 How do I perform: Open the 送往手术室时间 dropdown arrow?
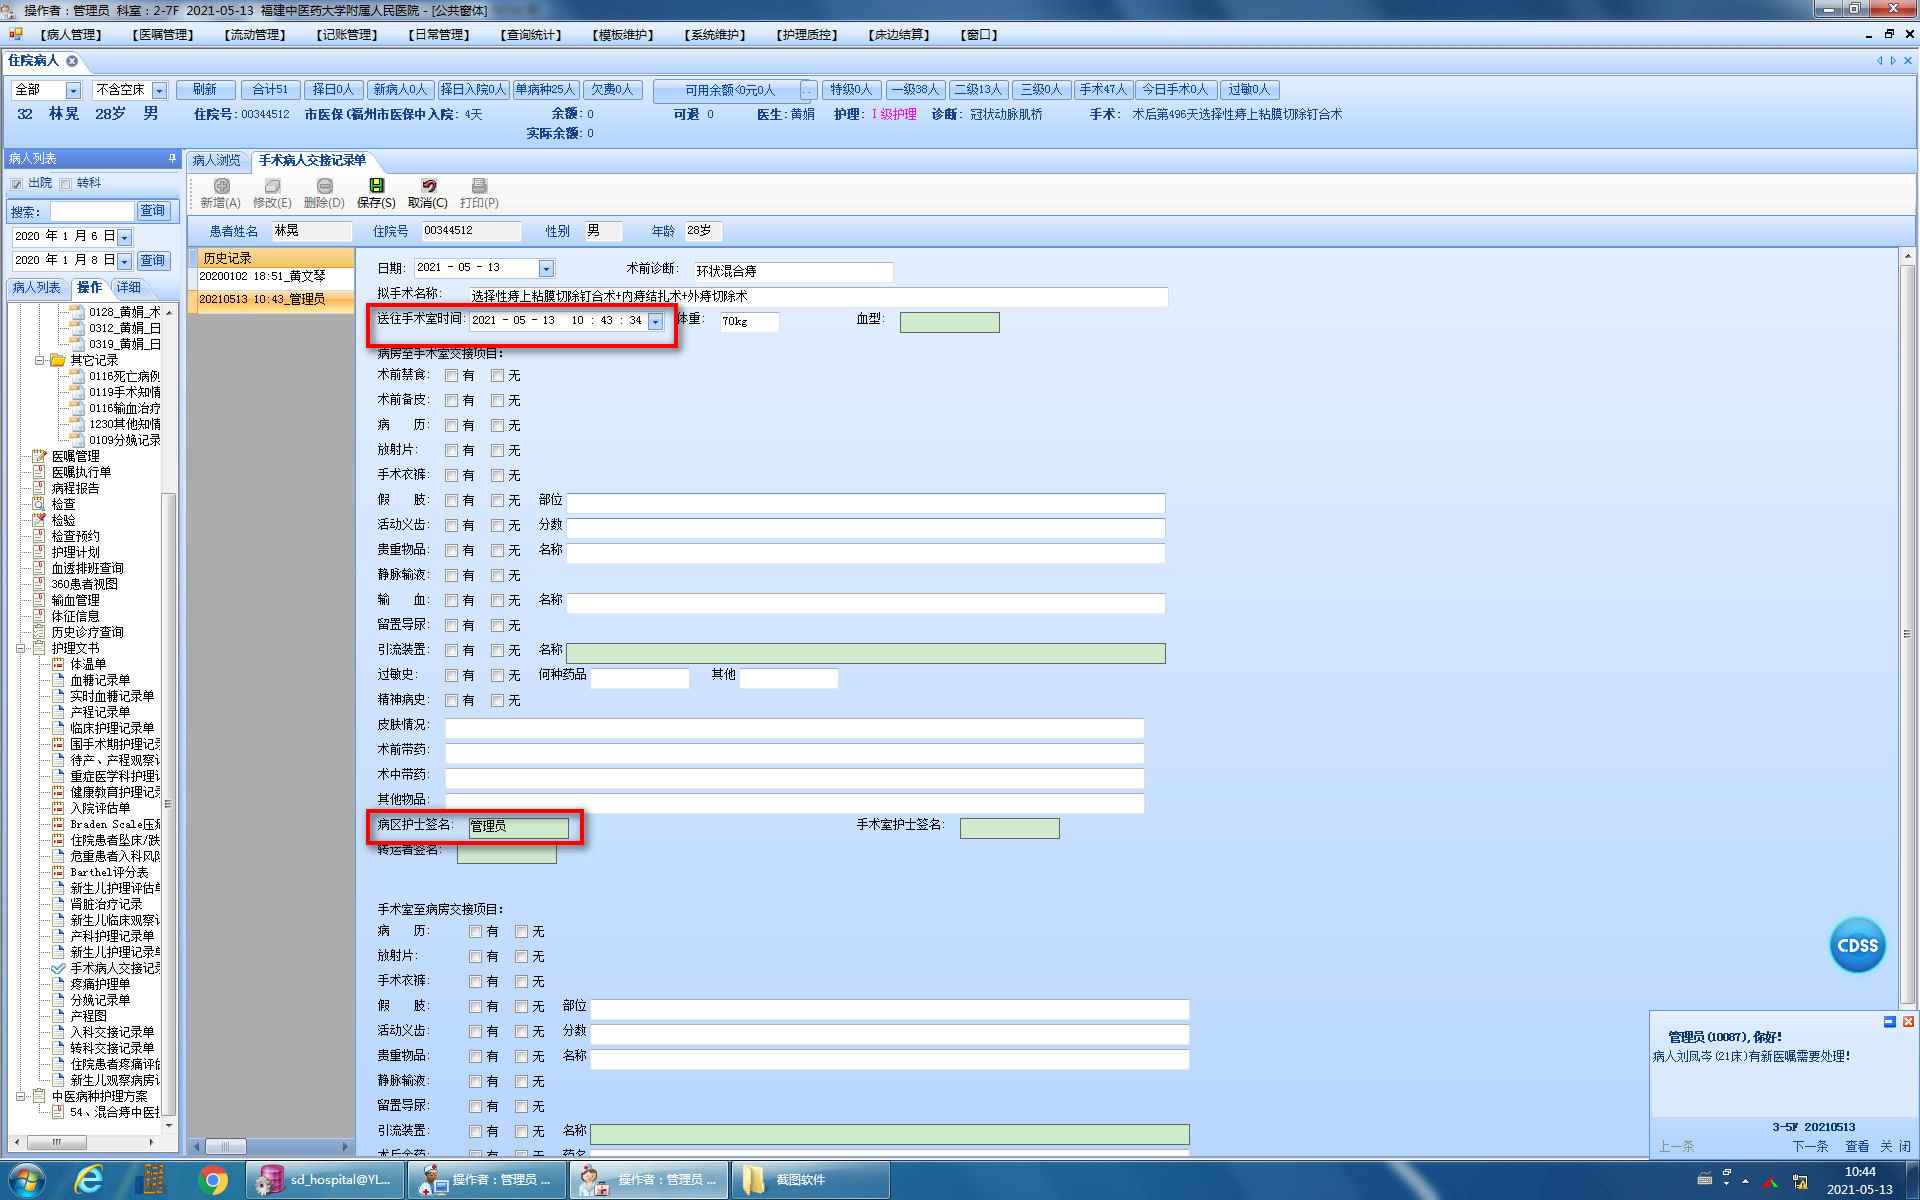[655, 322]
